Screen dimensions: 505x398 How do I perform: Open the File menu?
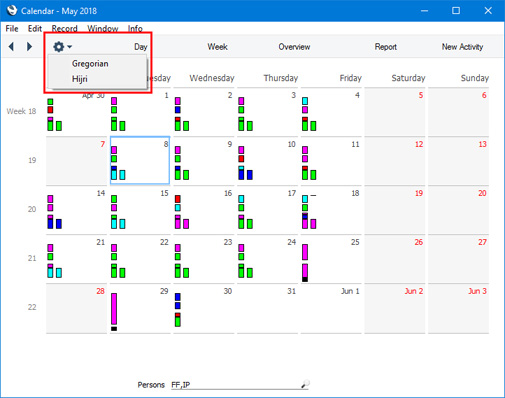(12, 29)
